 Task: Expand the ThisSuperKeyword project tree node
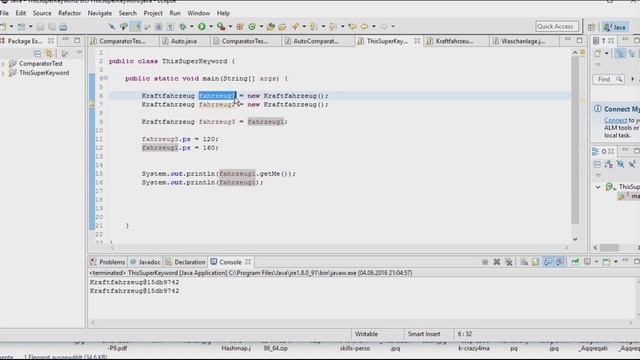(3, 73)
